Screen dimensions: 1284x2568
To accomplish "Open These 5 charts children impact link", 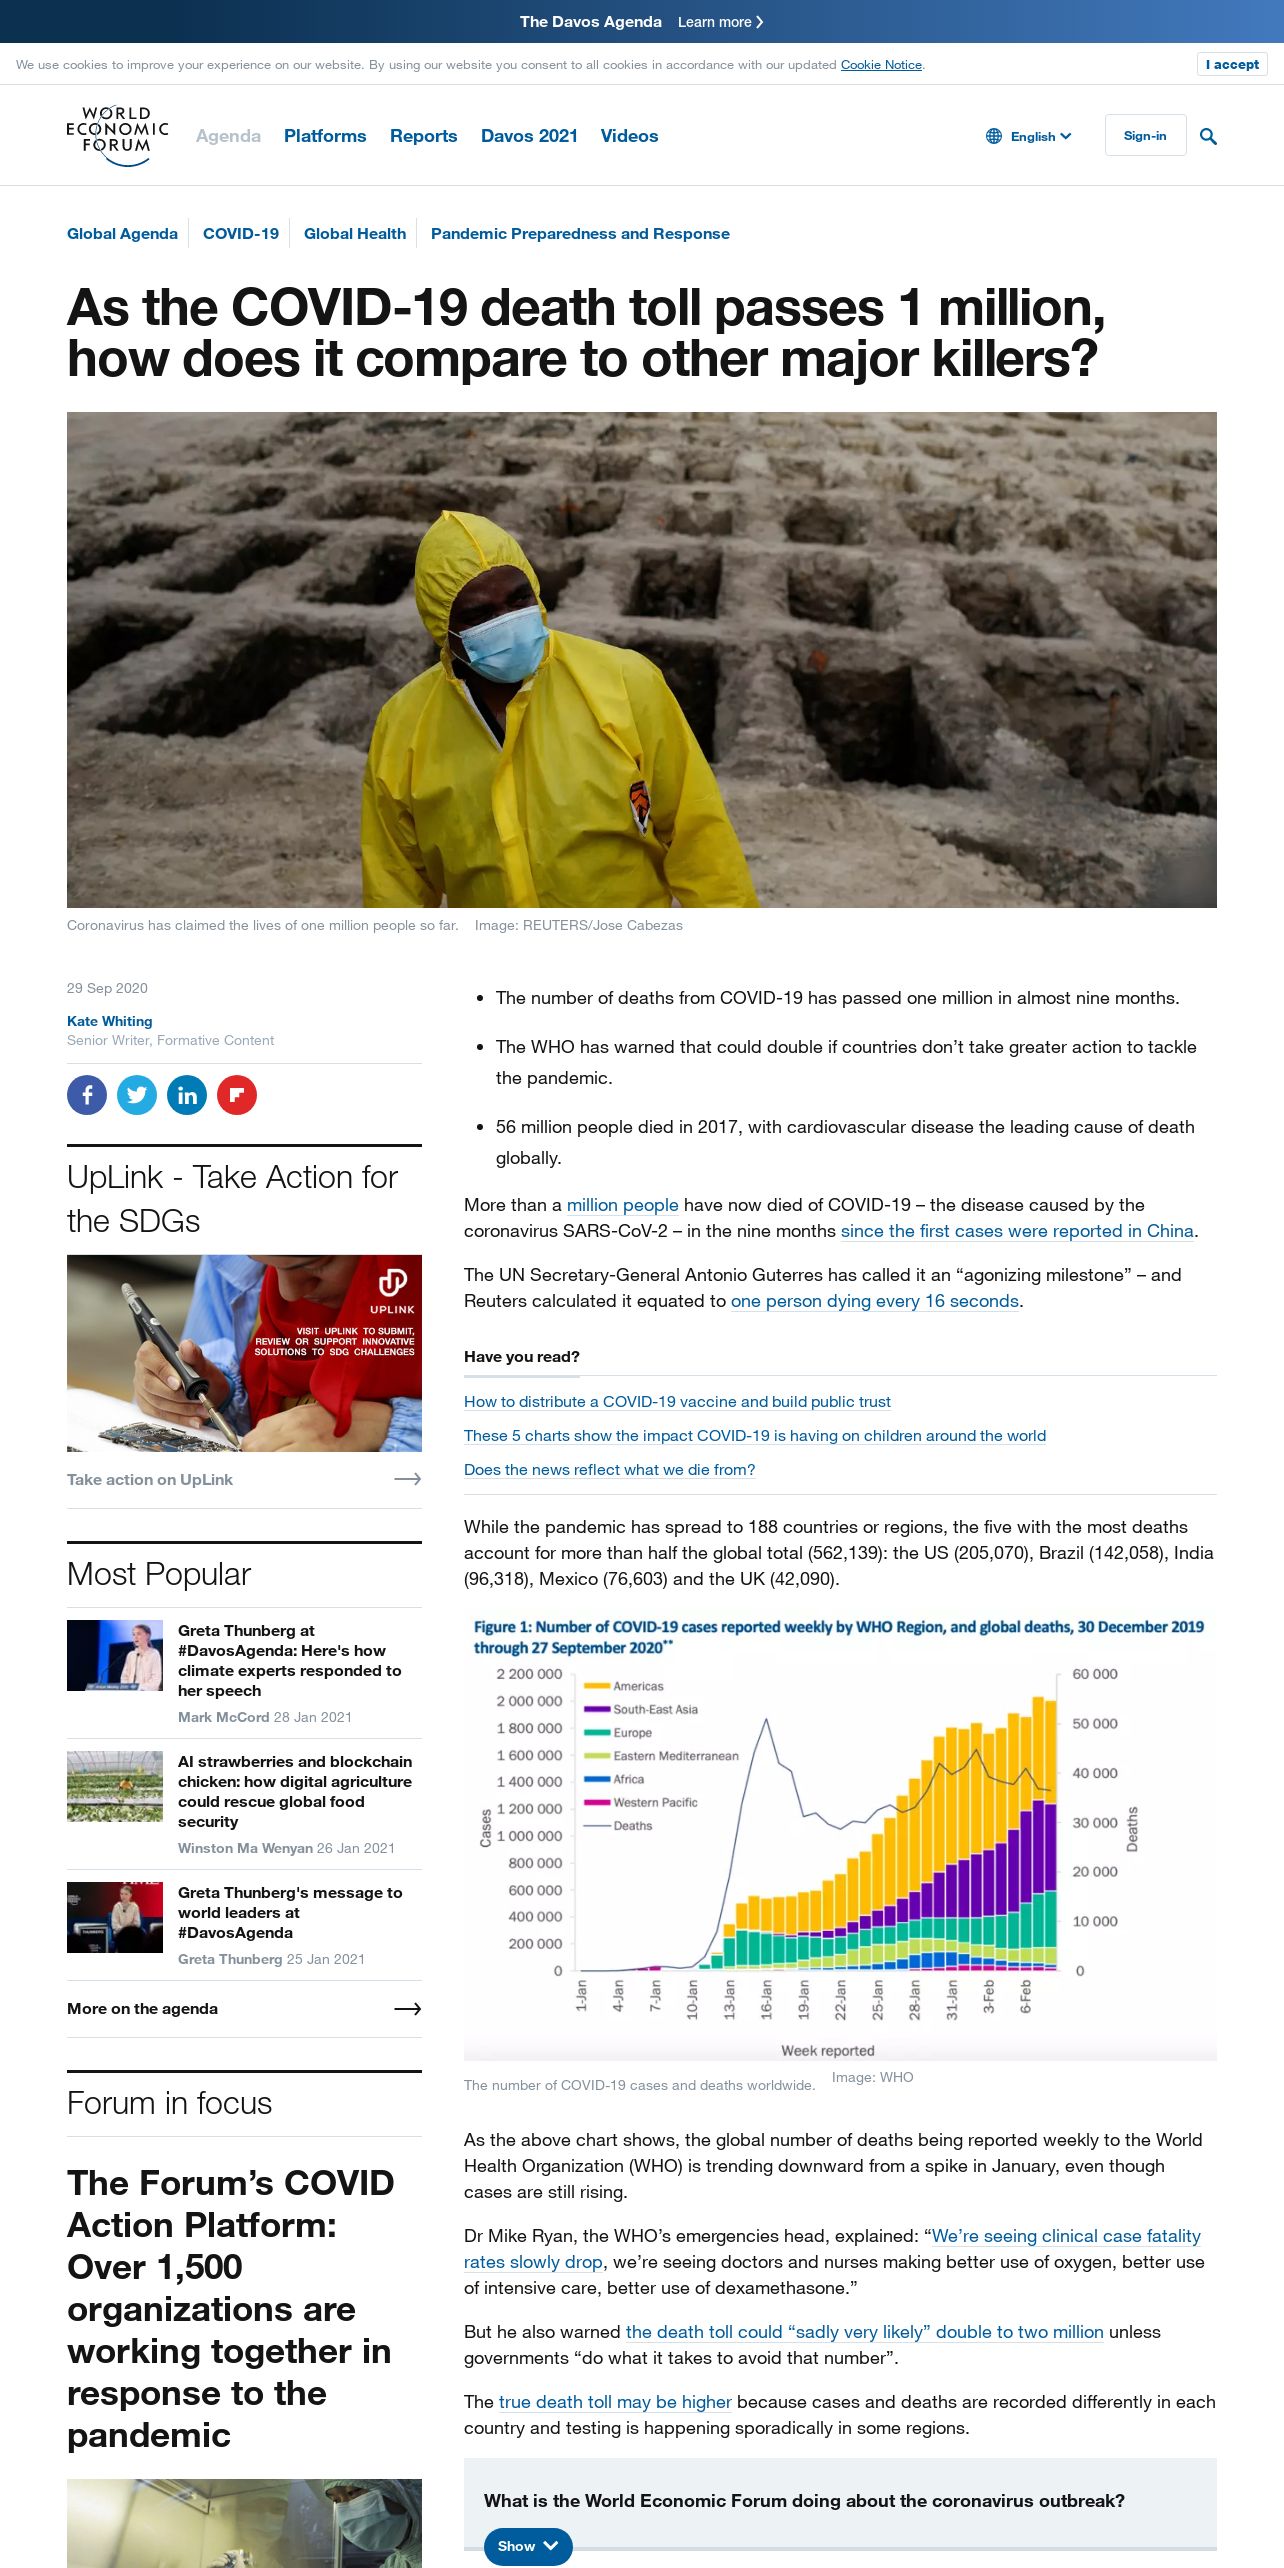I will 755,1436.
